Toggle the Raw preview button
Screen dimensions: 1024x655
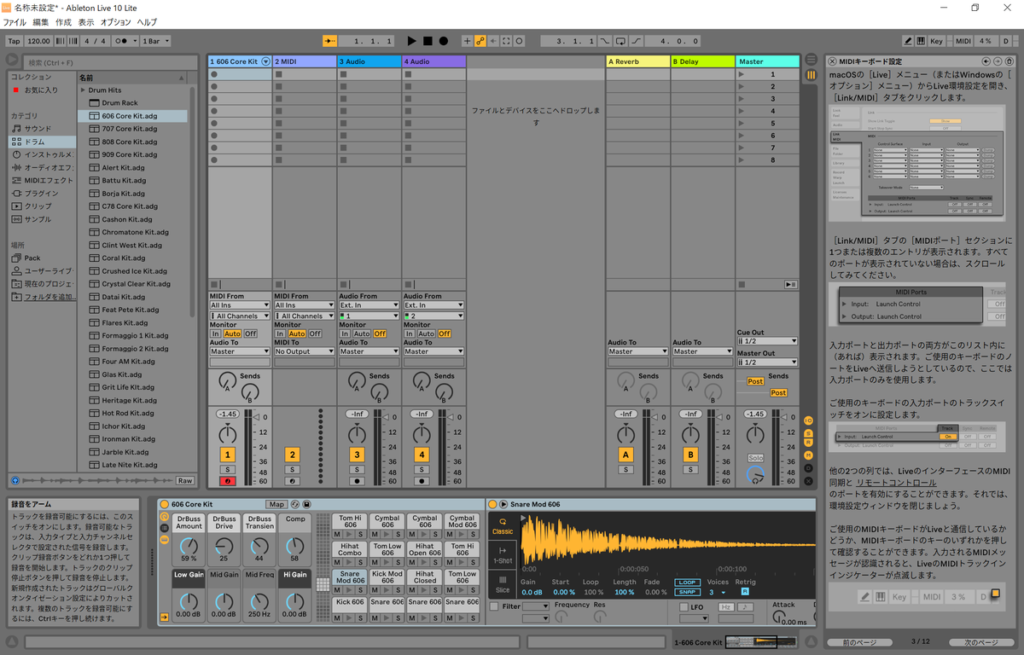(x=185, y=481)
